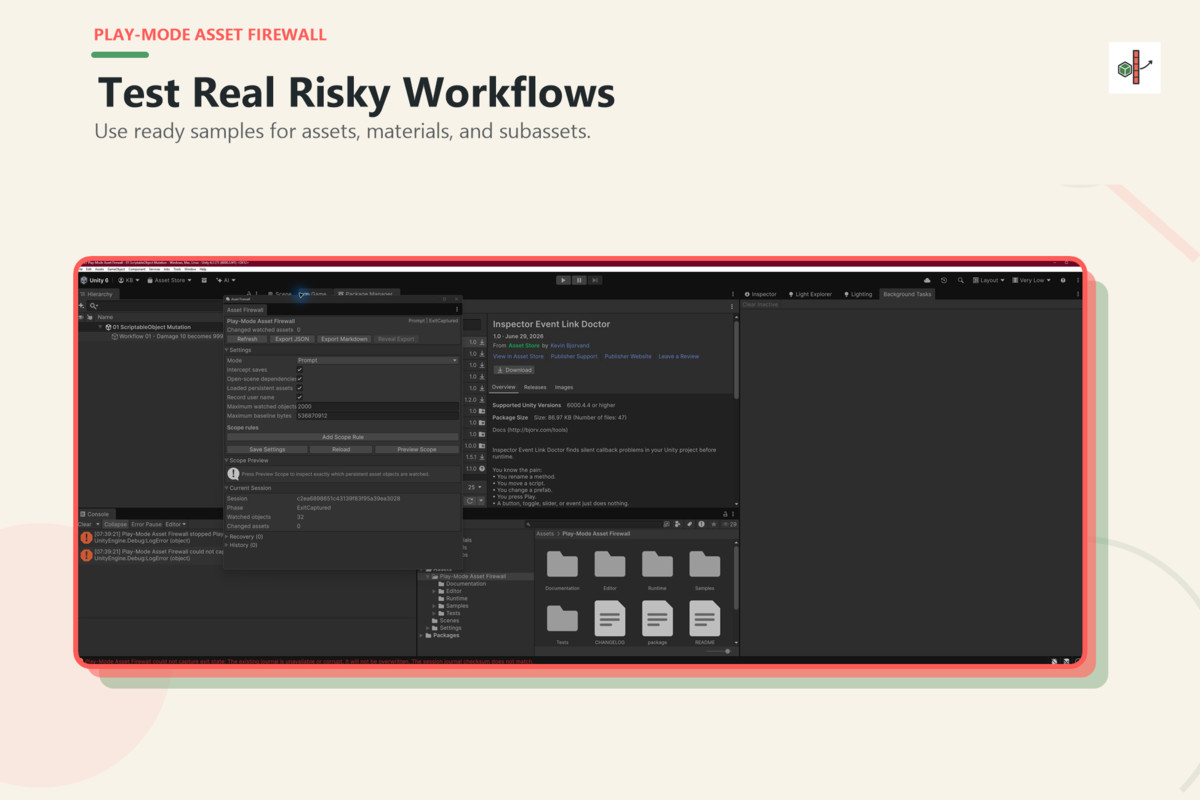Toggle the Open-scene dependencies checkbox
This screenshot has width=1200, height=800.
coord(300,379)
